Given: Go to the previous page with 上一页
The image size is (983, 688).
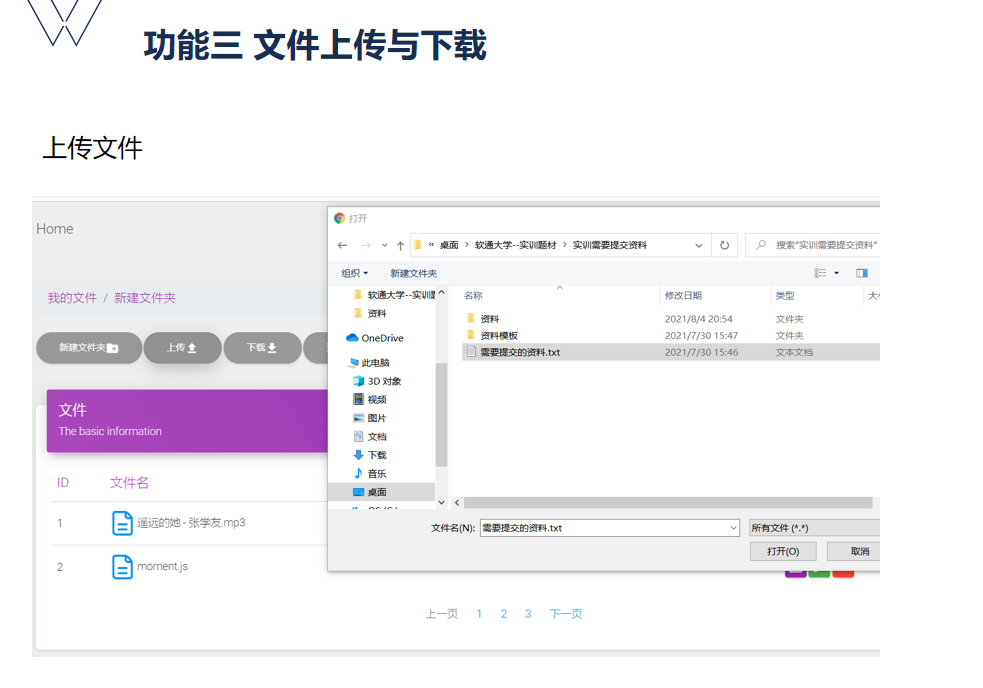Looking at the screenshot, I should point(442,613).
